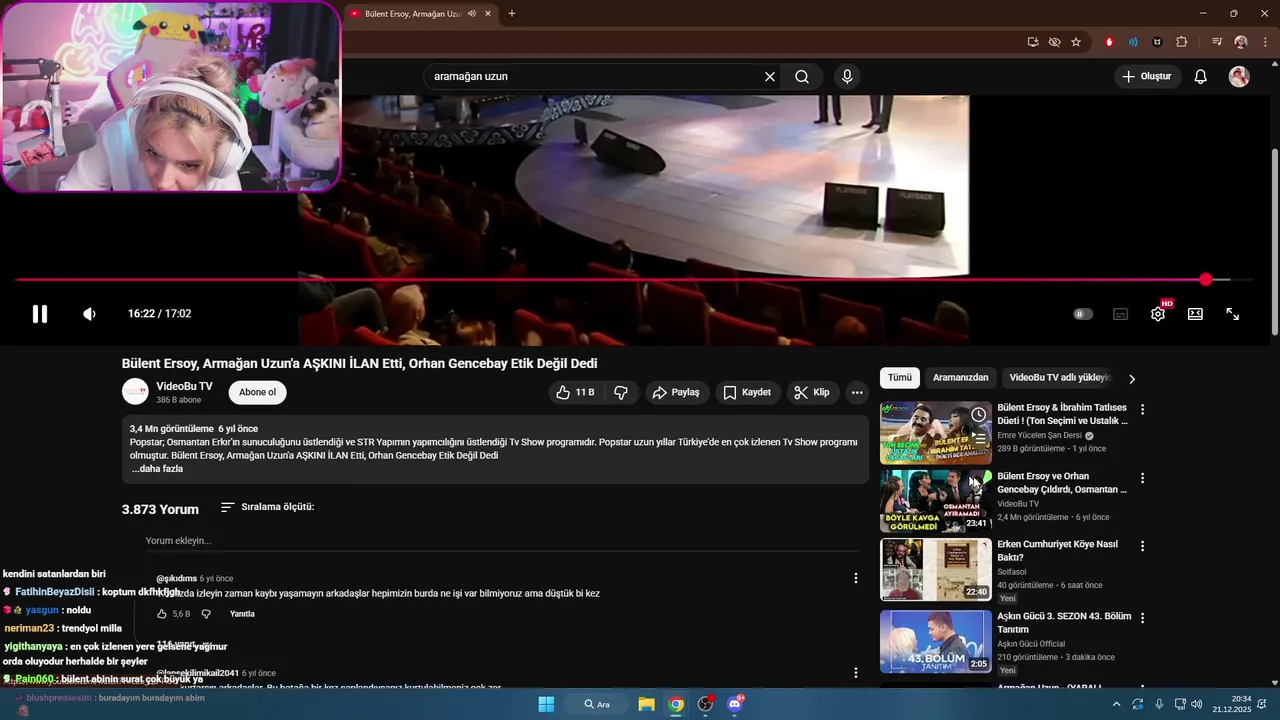Screen dimensions: 1280x720
Task: Toggle the autoplay switch in player controls
Action: click(x=1083, y=314)
